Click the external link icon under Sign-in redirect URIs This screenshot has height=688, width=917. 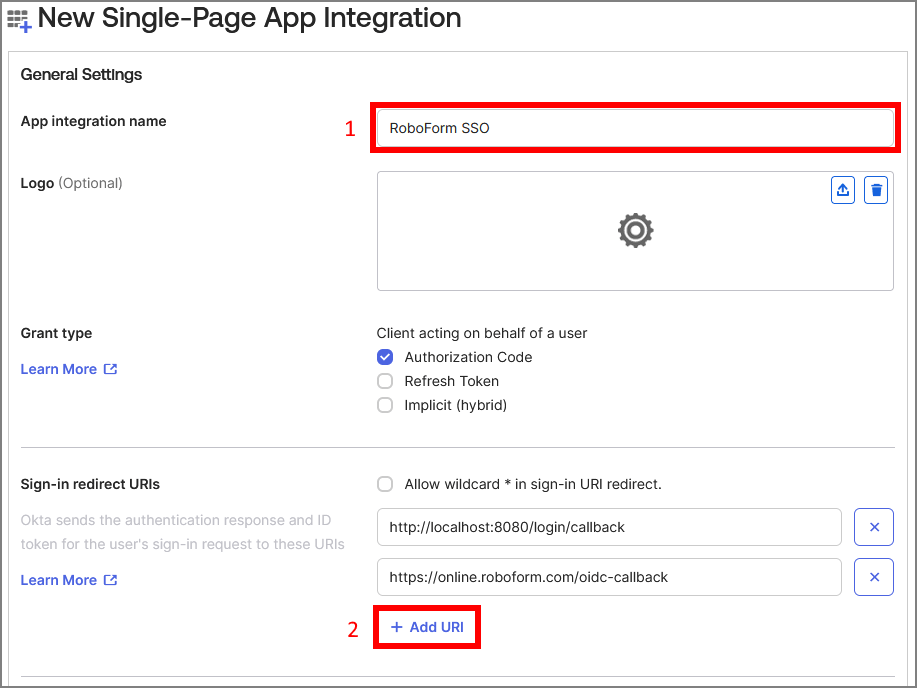point(109,580)
